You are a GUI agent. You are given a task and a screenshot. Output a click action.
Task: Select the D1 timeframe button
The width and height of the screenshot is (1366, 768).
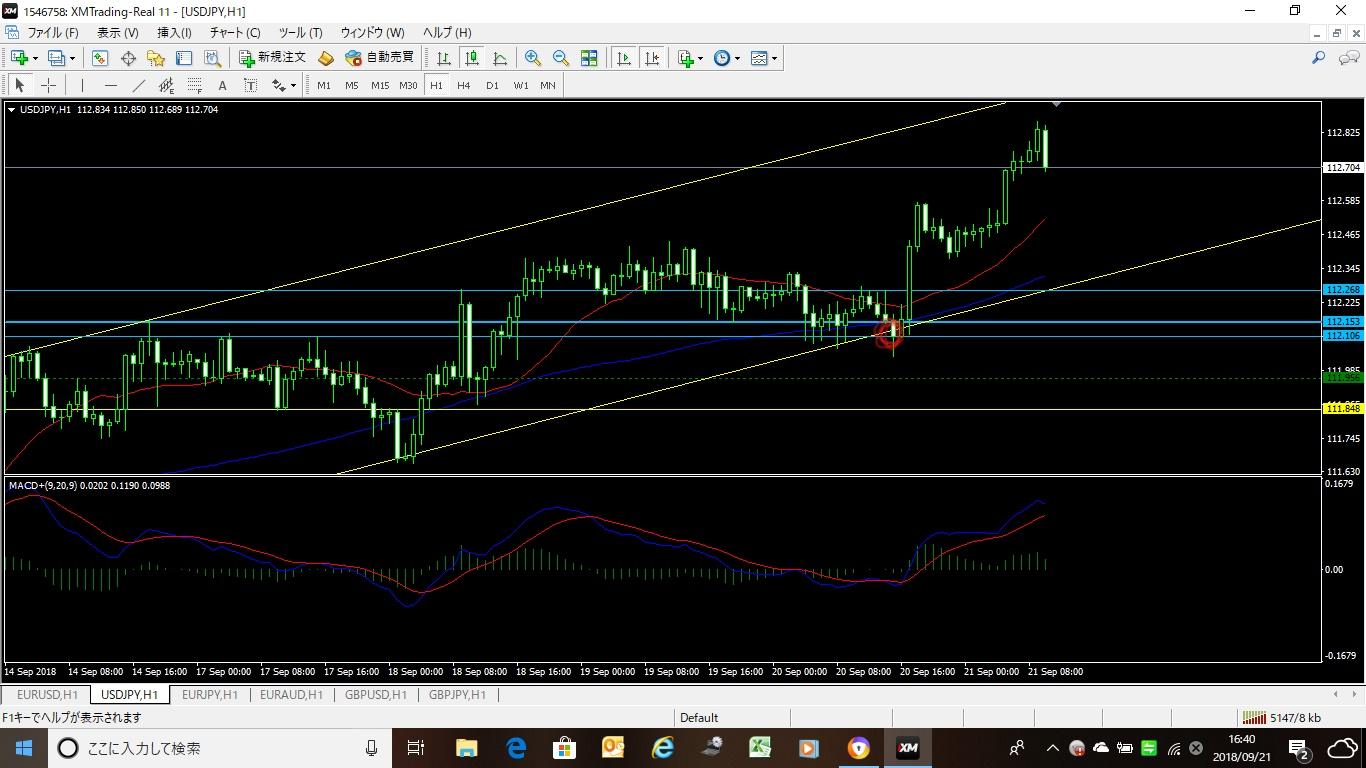click(492, 85)
